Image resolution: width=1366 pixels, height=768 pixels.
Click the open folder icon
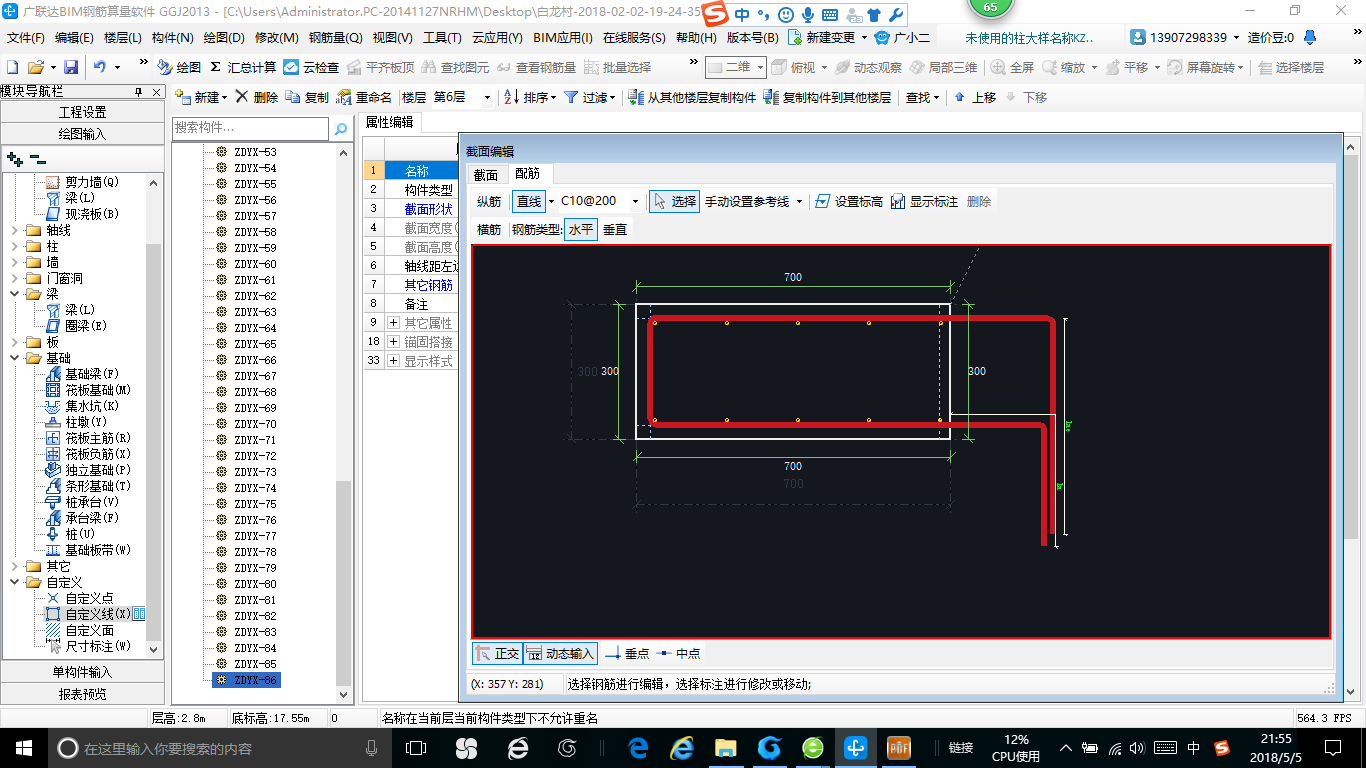[x=35, y=67]
